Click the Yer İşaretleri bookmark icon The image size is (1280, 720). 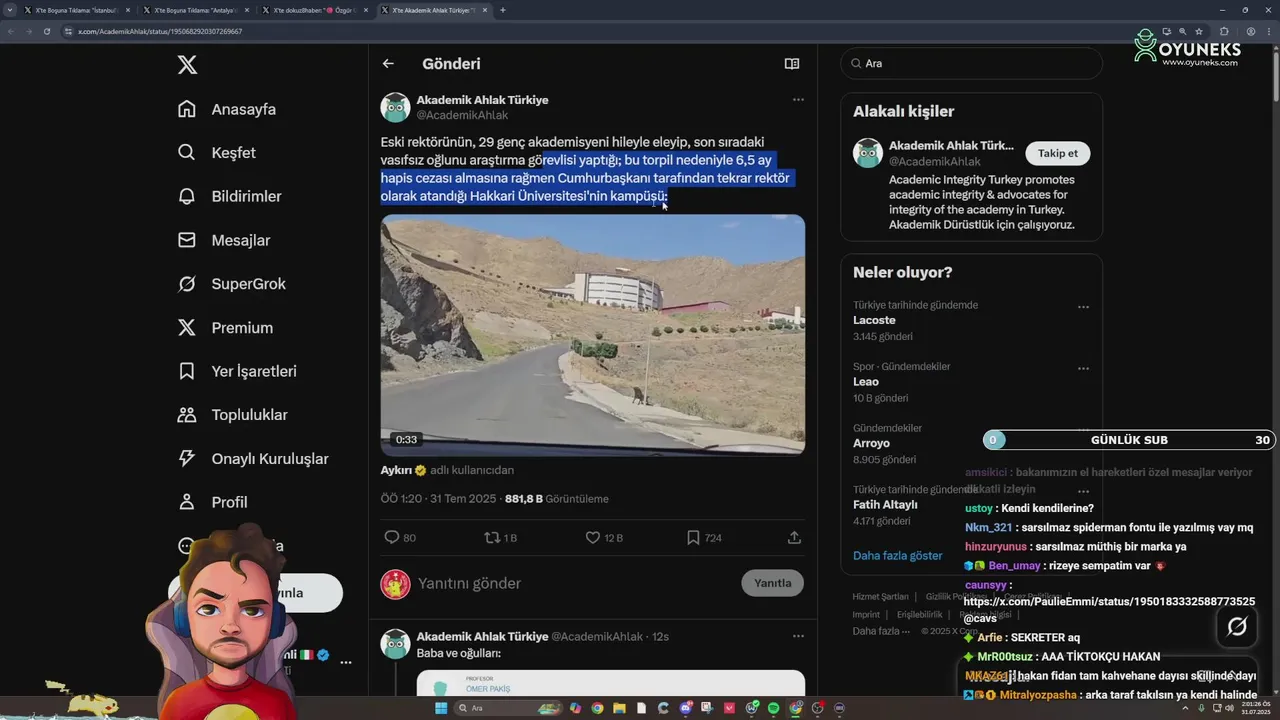(x=186, y=371)
